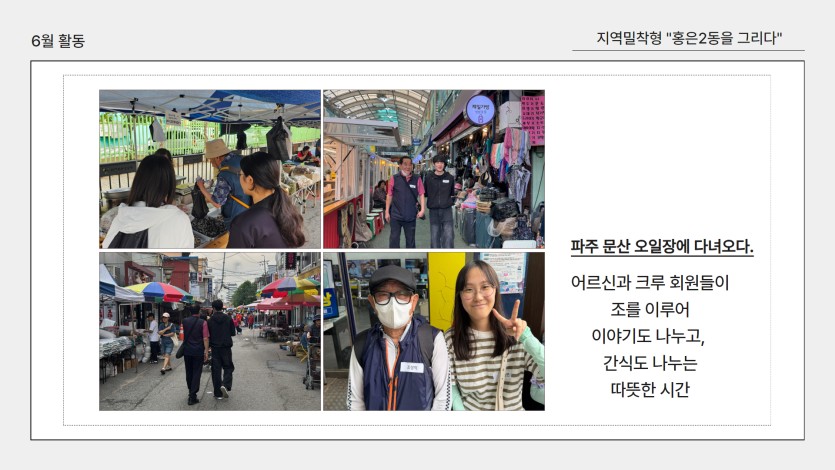This screenshot has height=470, width=835.
Task: Click the pink notice sign above clothing stall
Action: 532,120
